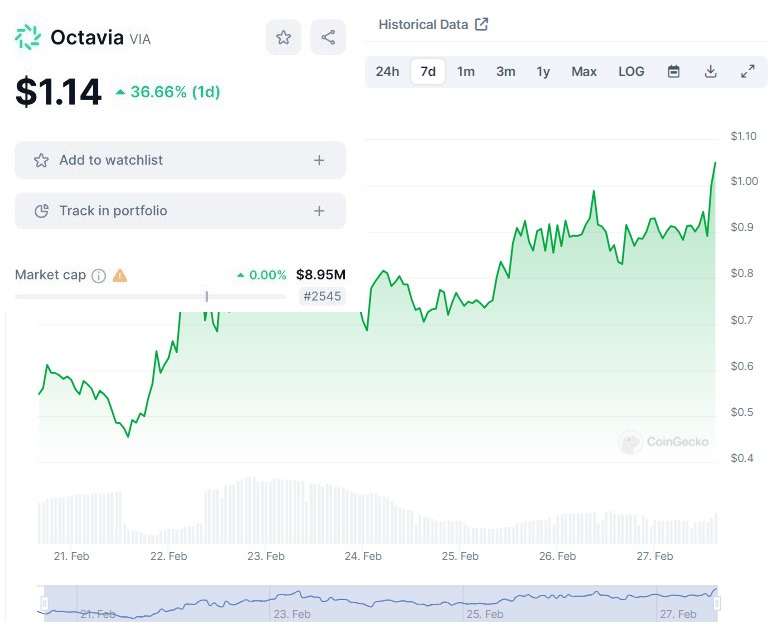Click the Track in portfolio pie icon

point(41,211)
